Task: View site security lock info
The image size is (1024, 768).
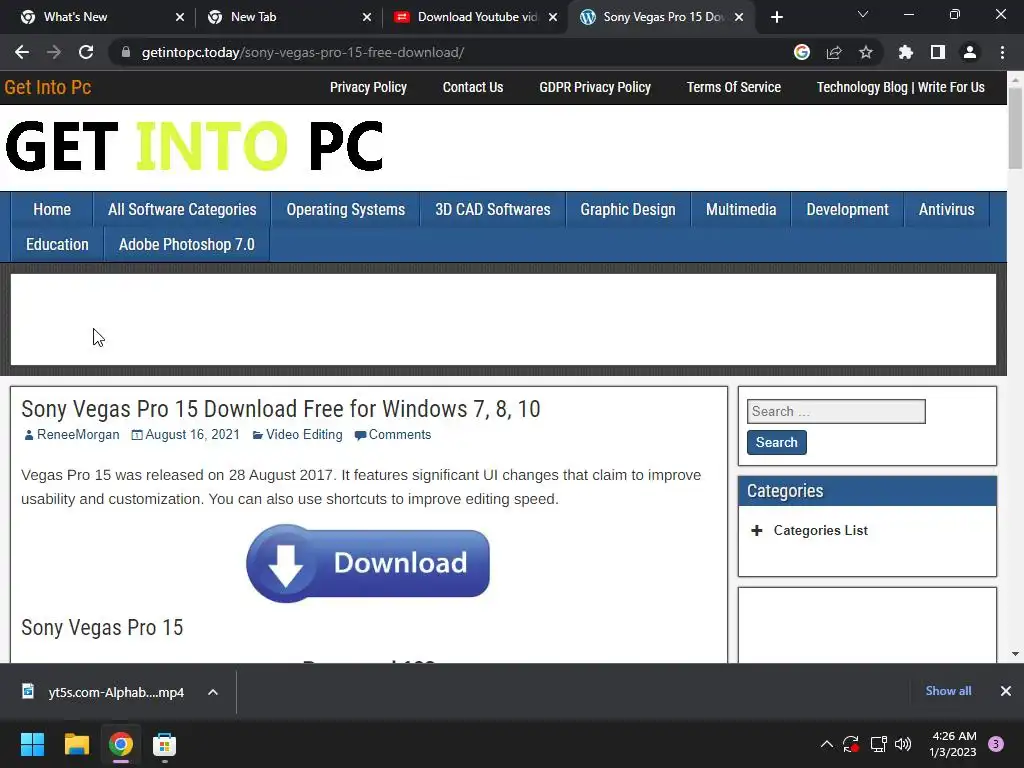Action: 126,52
